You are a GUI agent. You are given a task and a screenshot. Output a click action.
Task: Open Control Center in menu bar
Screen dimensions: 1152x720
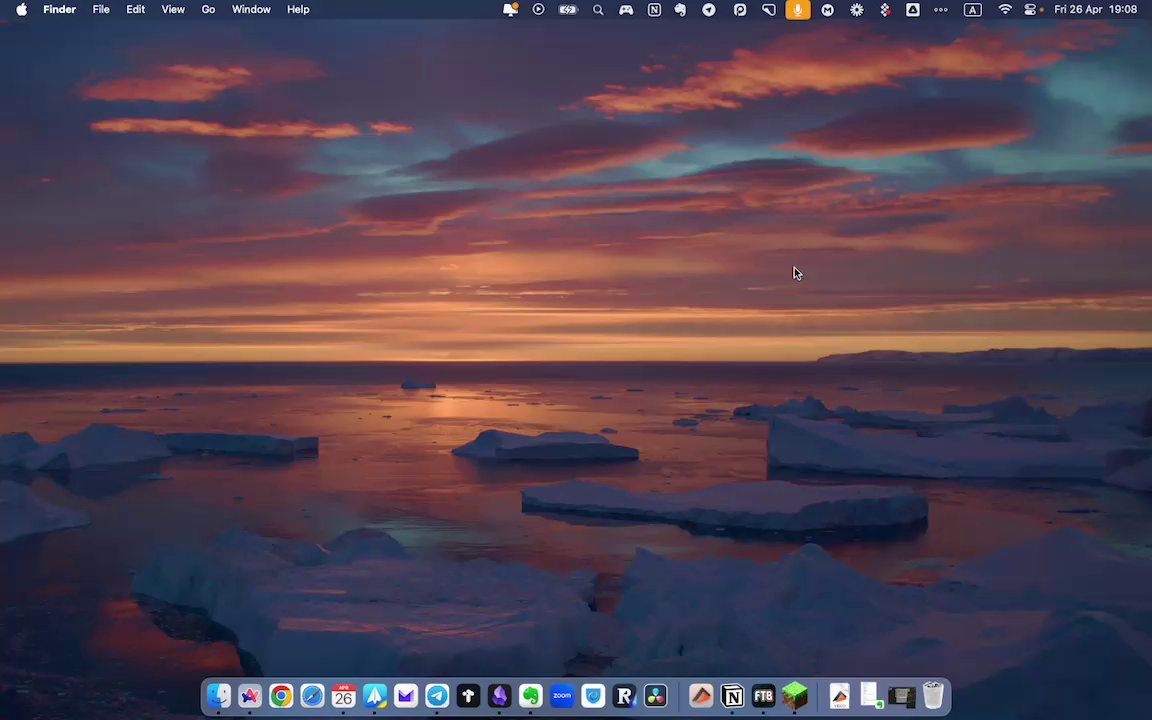[x=1030, y=10]
